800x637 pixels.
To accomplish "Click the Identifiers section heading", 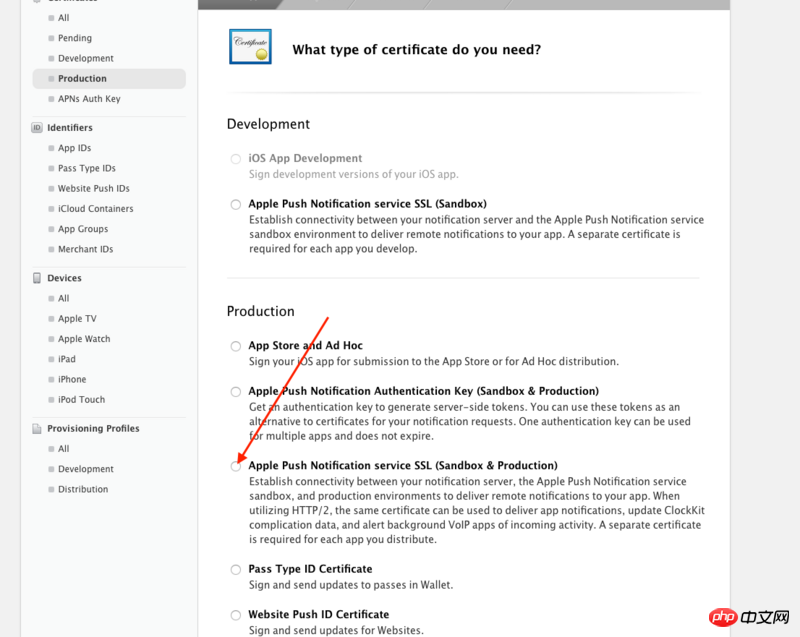I will tap(70, 128).
